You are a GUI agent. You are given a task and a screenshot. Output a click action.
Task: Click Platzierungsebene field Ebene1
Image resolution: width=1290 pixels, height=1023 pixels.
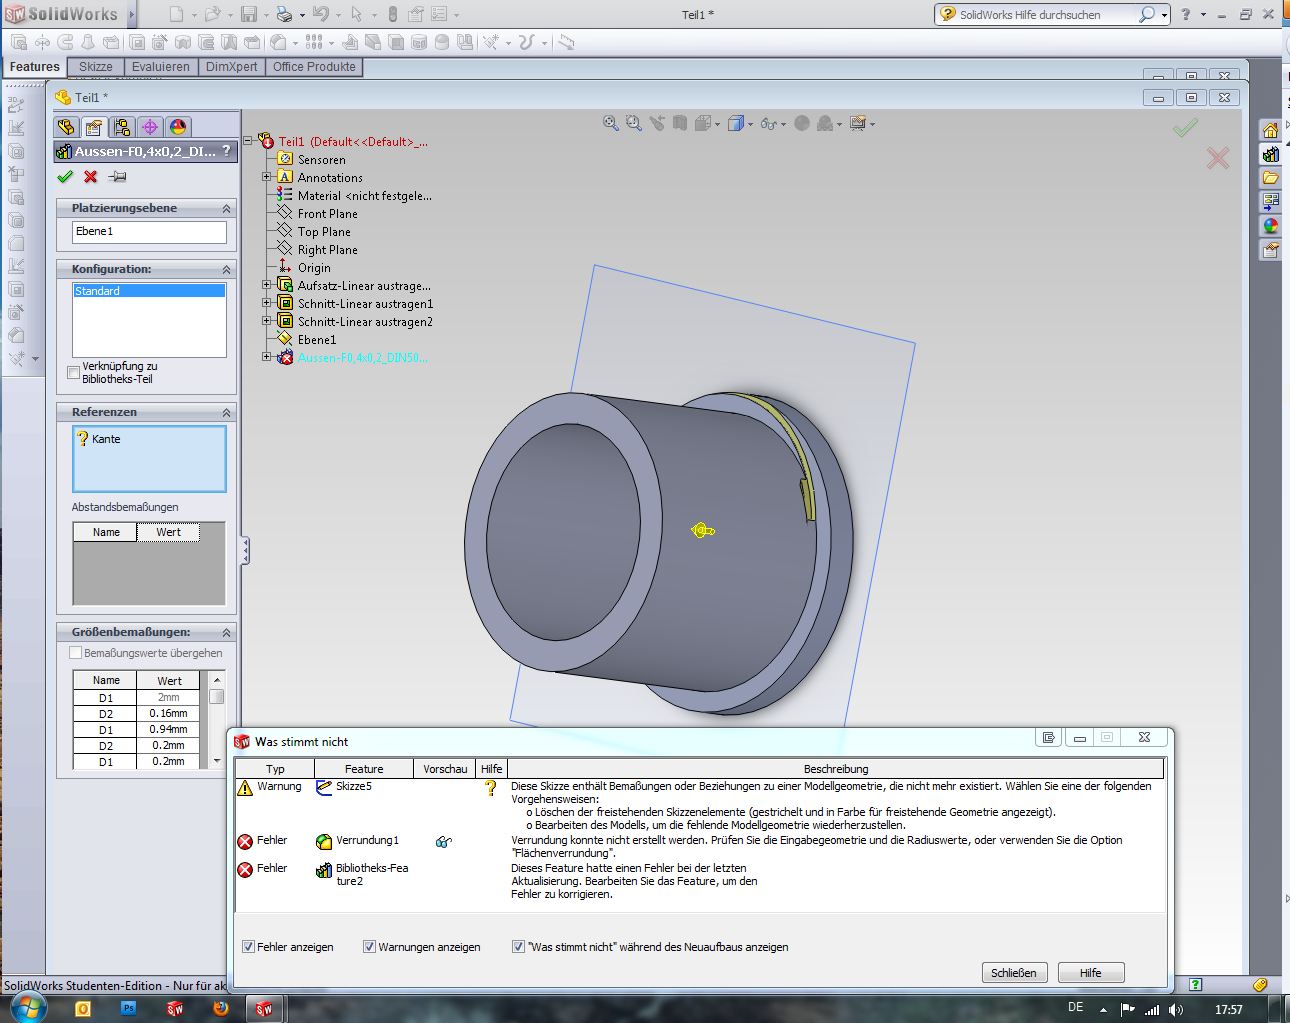coord(150,232)
